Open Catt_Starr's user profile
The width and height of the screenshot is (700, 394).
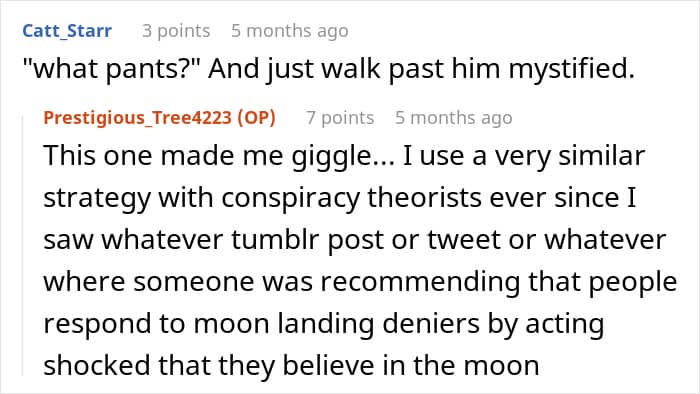coord(67,31)
